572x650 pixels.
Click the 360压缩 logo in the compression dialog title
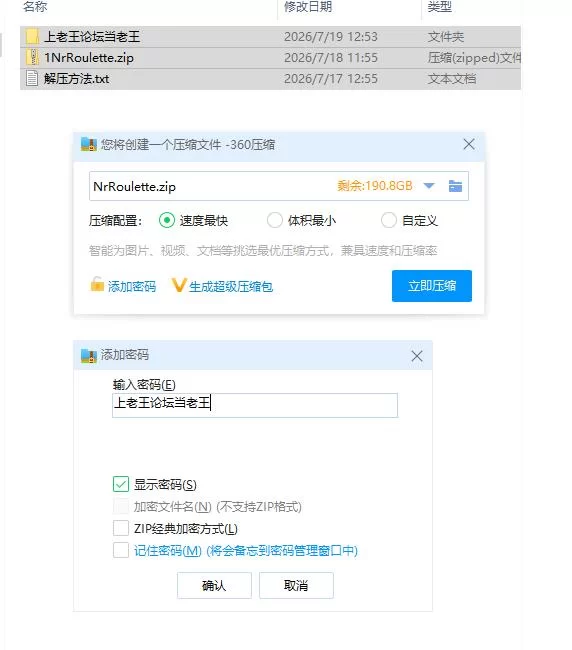click(89, 144)
